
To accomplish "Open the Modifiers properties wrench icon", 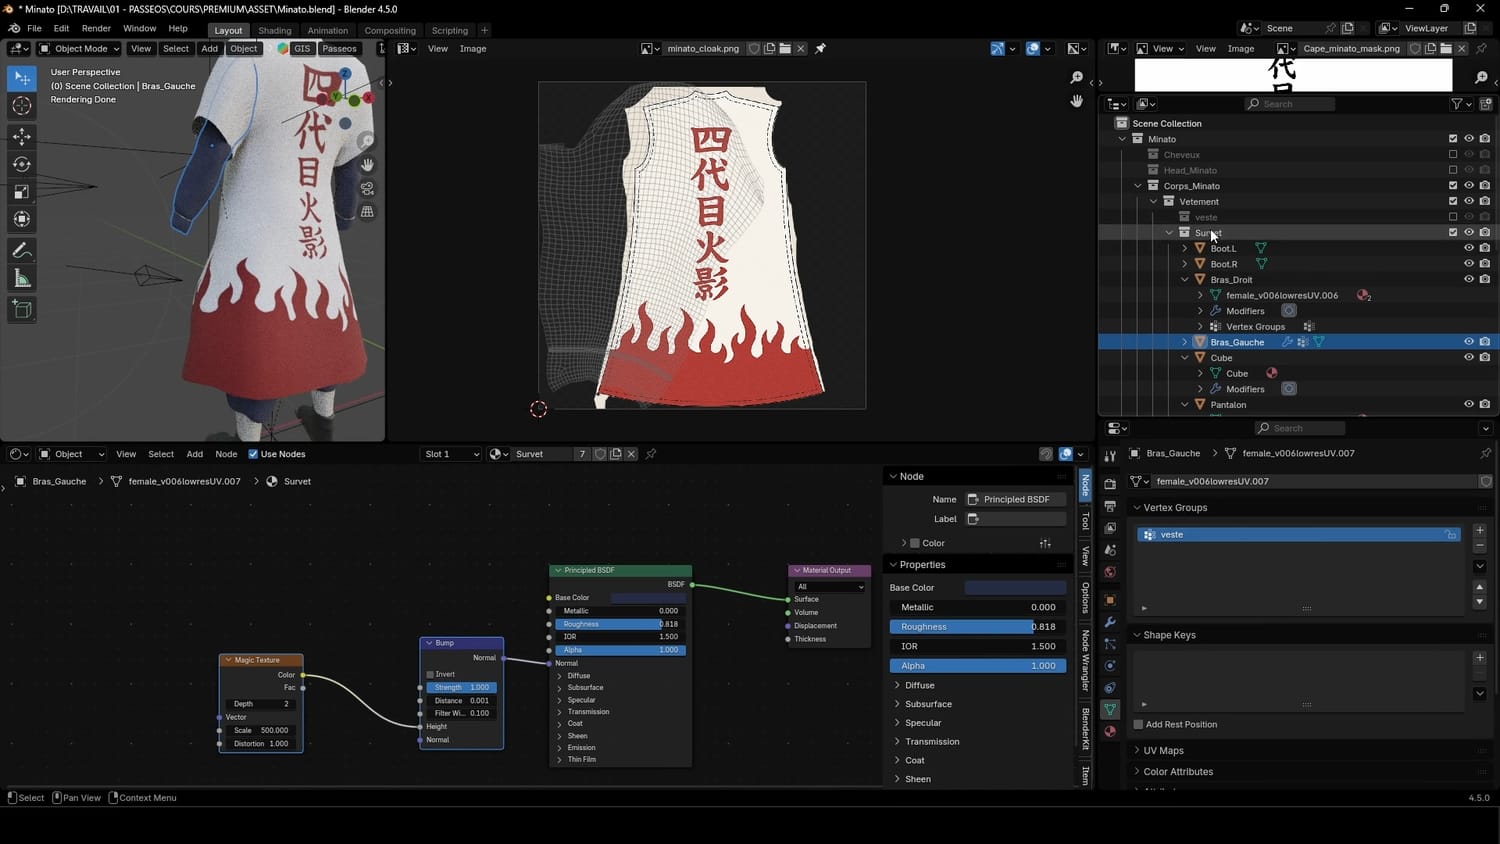I will [x=1110, y=622].
